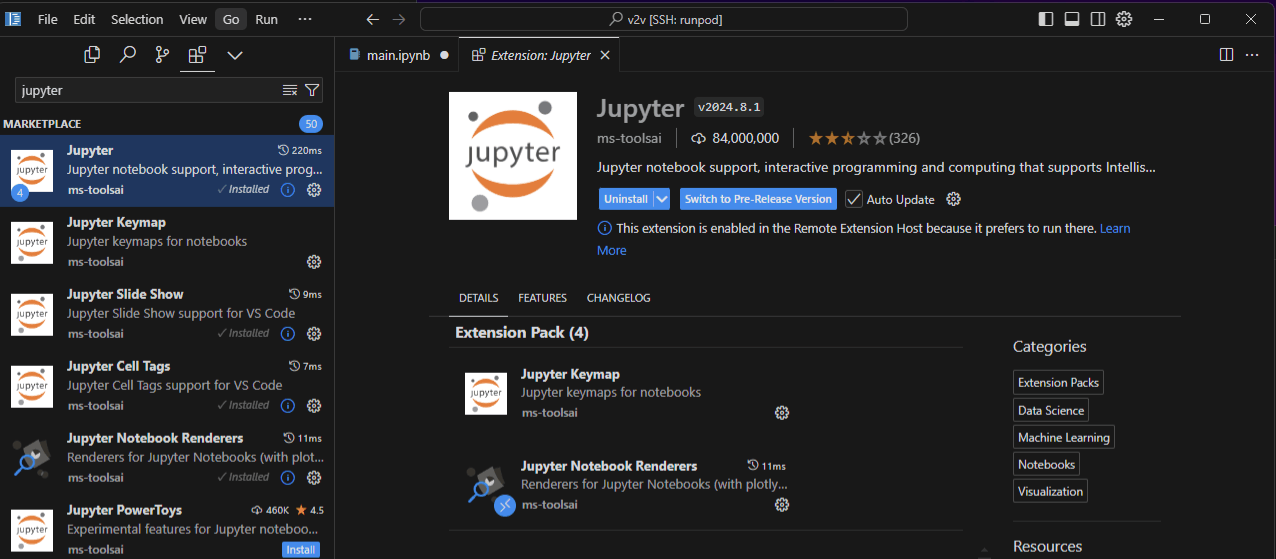
Task: Open dropdown arrow beside Uninstall
Action: [662, 199]
